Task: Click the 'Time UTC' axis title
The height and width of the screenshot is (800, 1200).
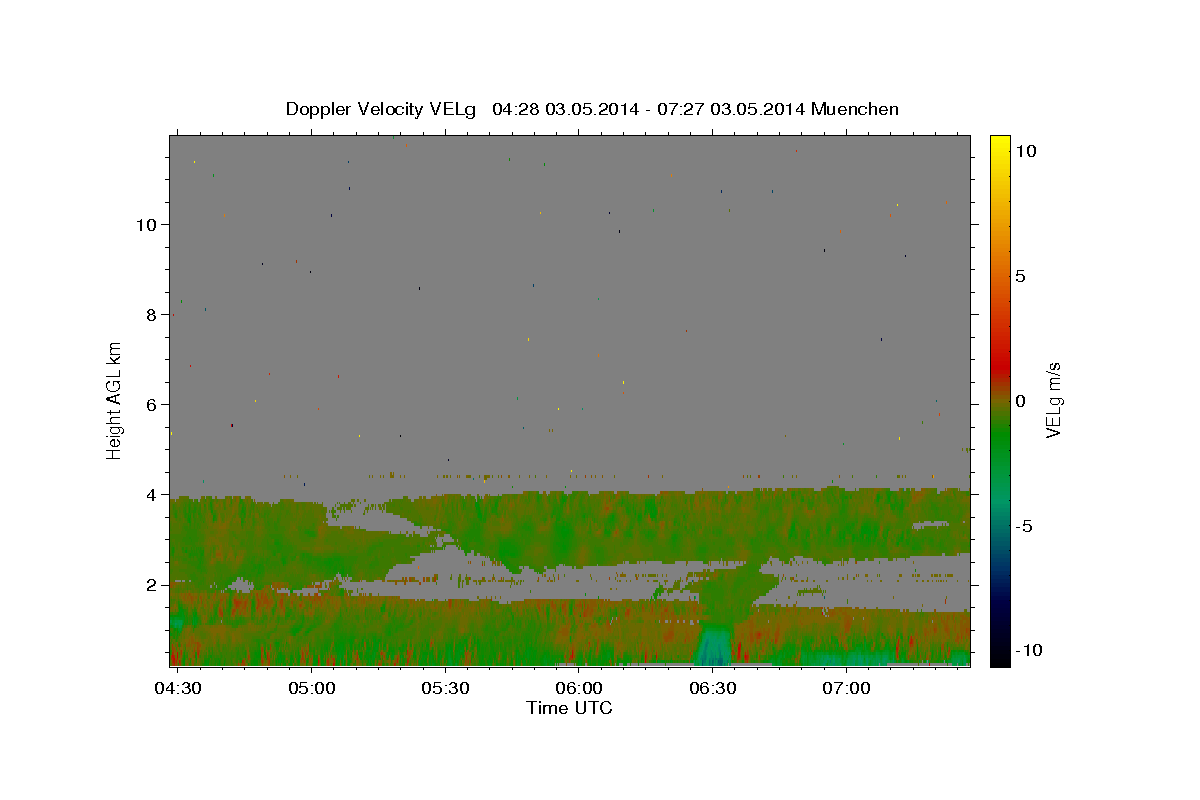Action: coord(570,708)
